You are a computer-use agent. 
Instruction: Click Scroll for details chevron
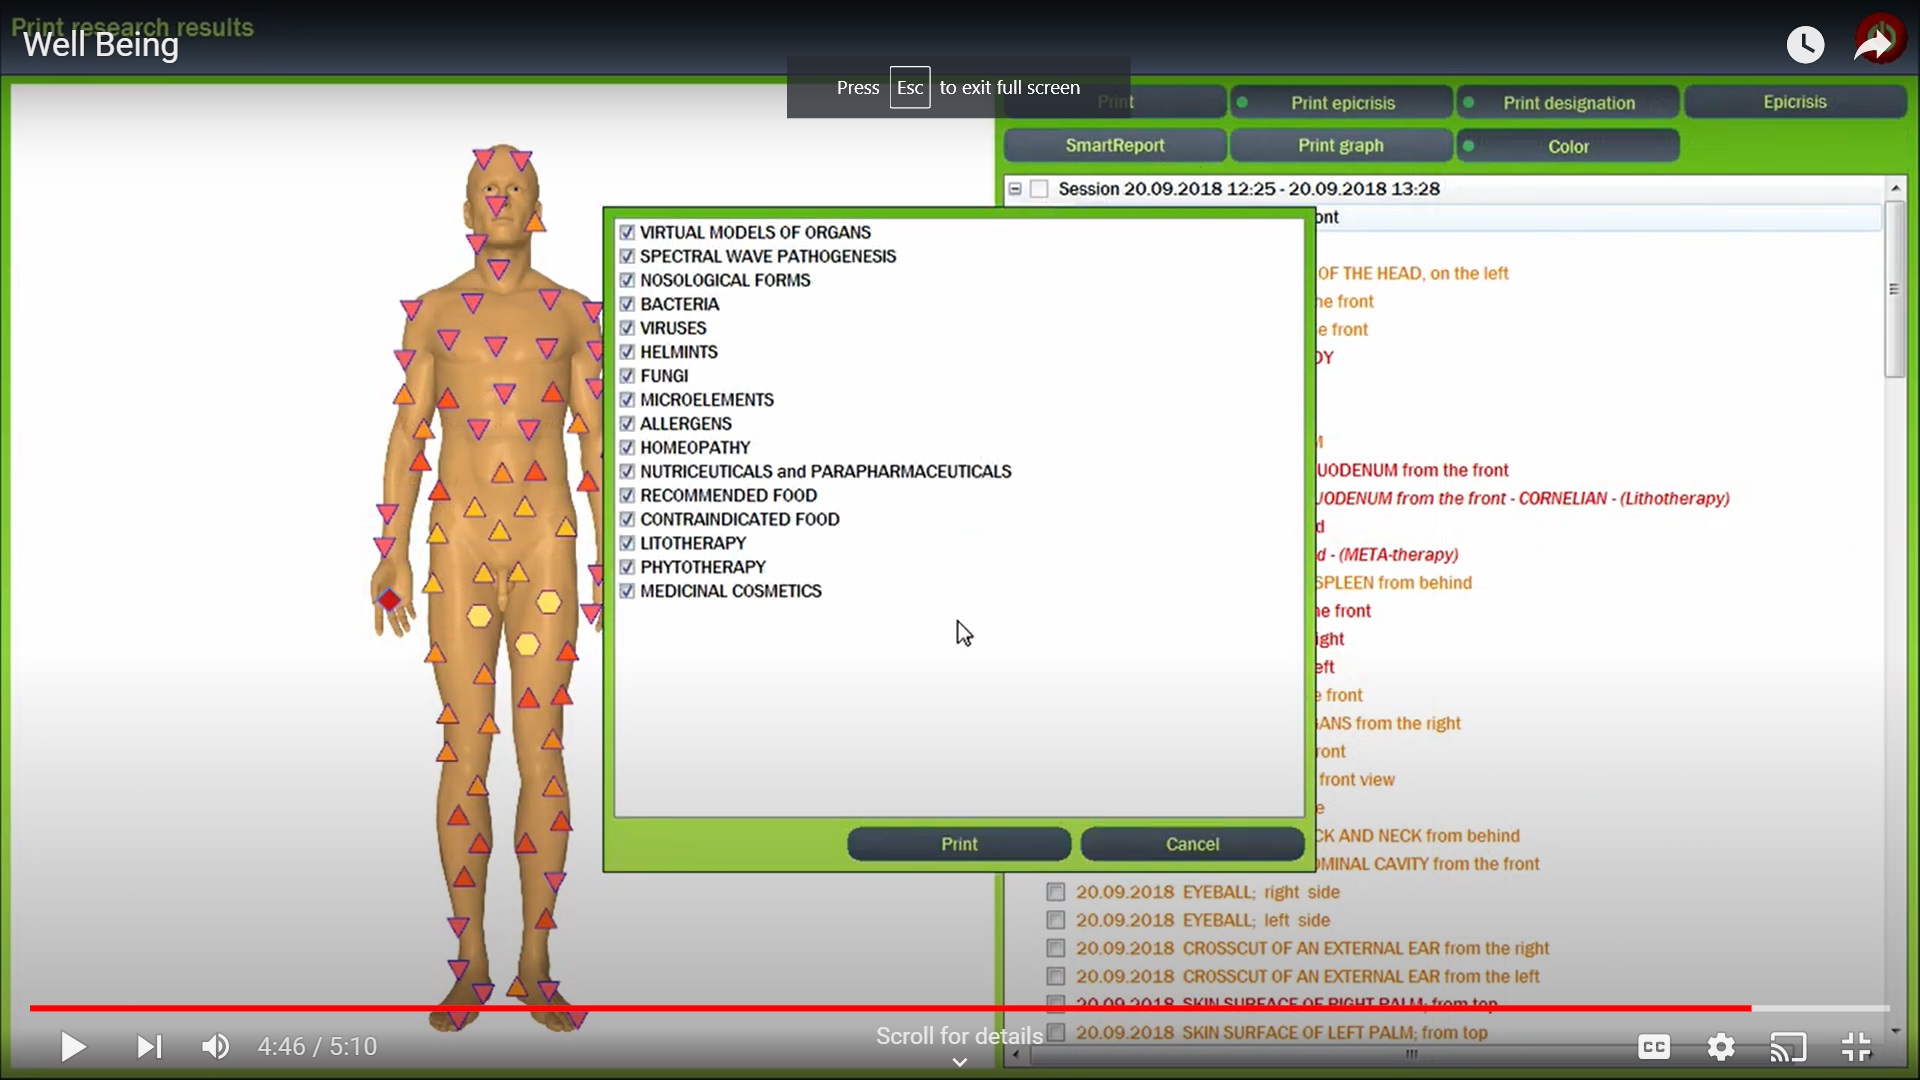click(959, 1062)
